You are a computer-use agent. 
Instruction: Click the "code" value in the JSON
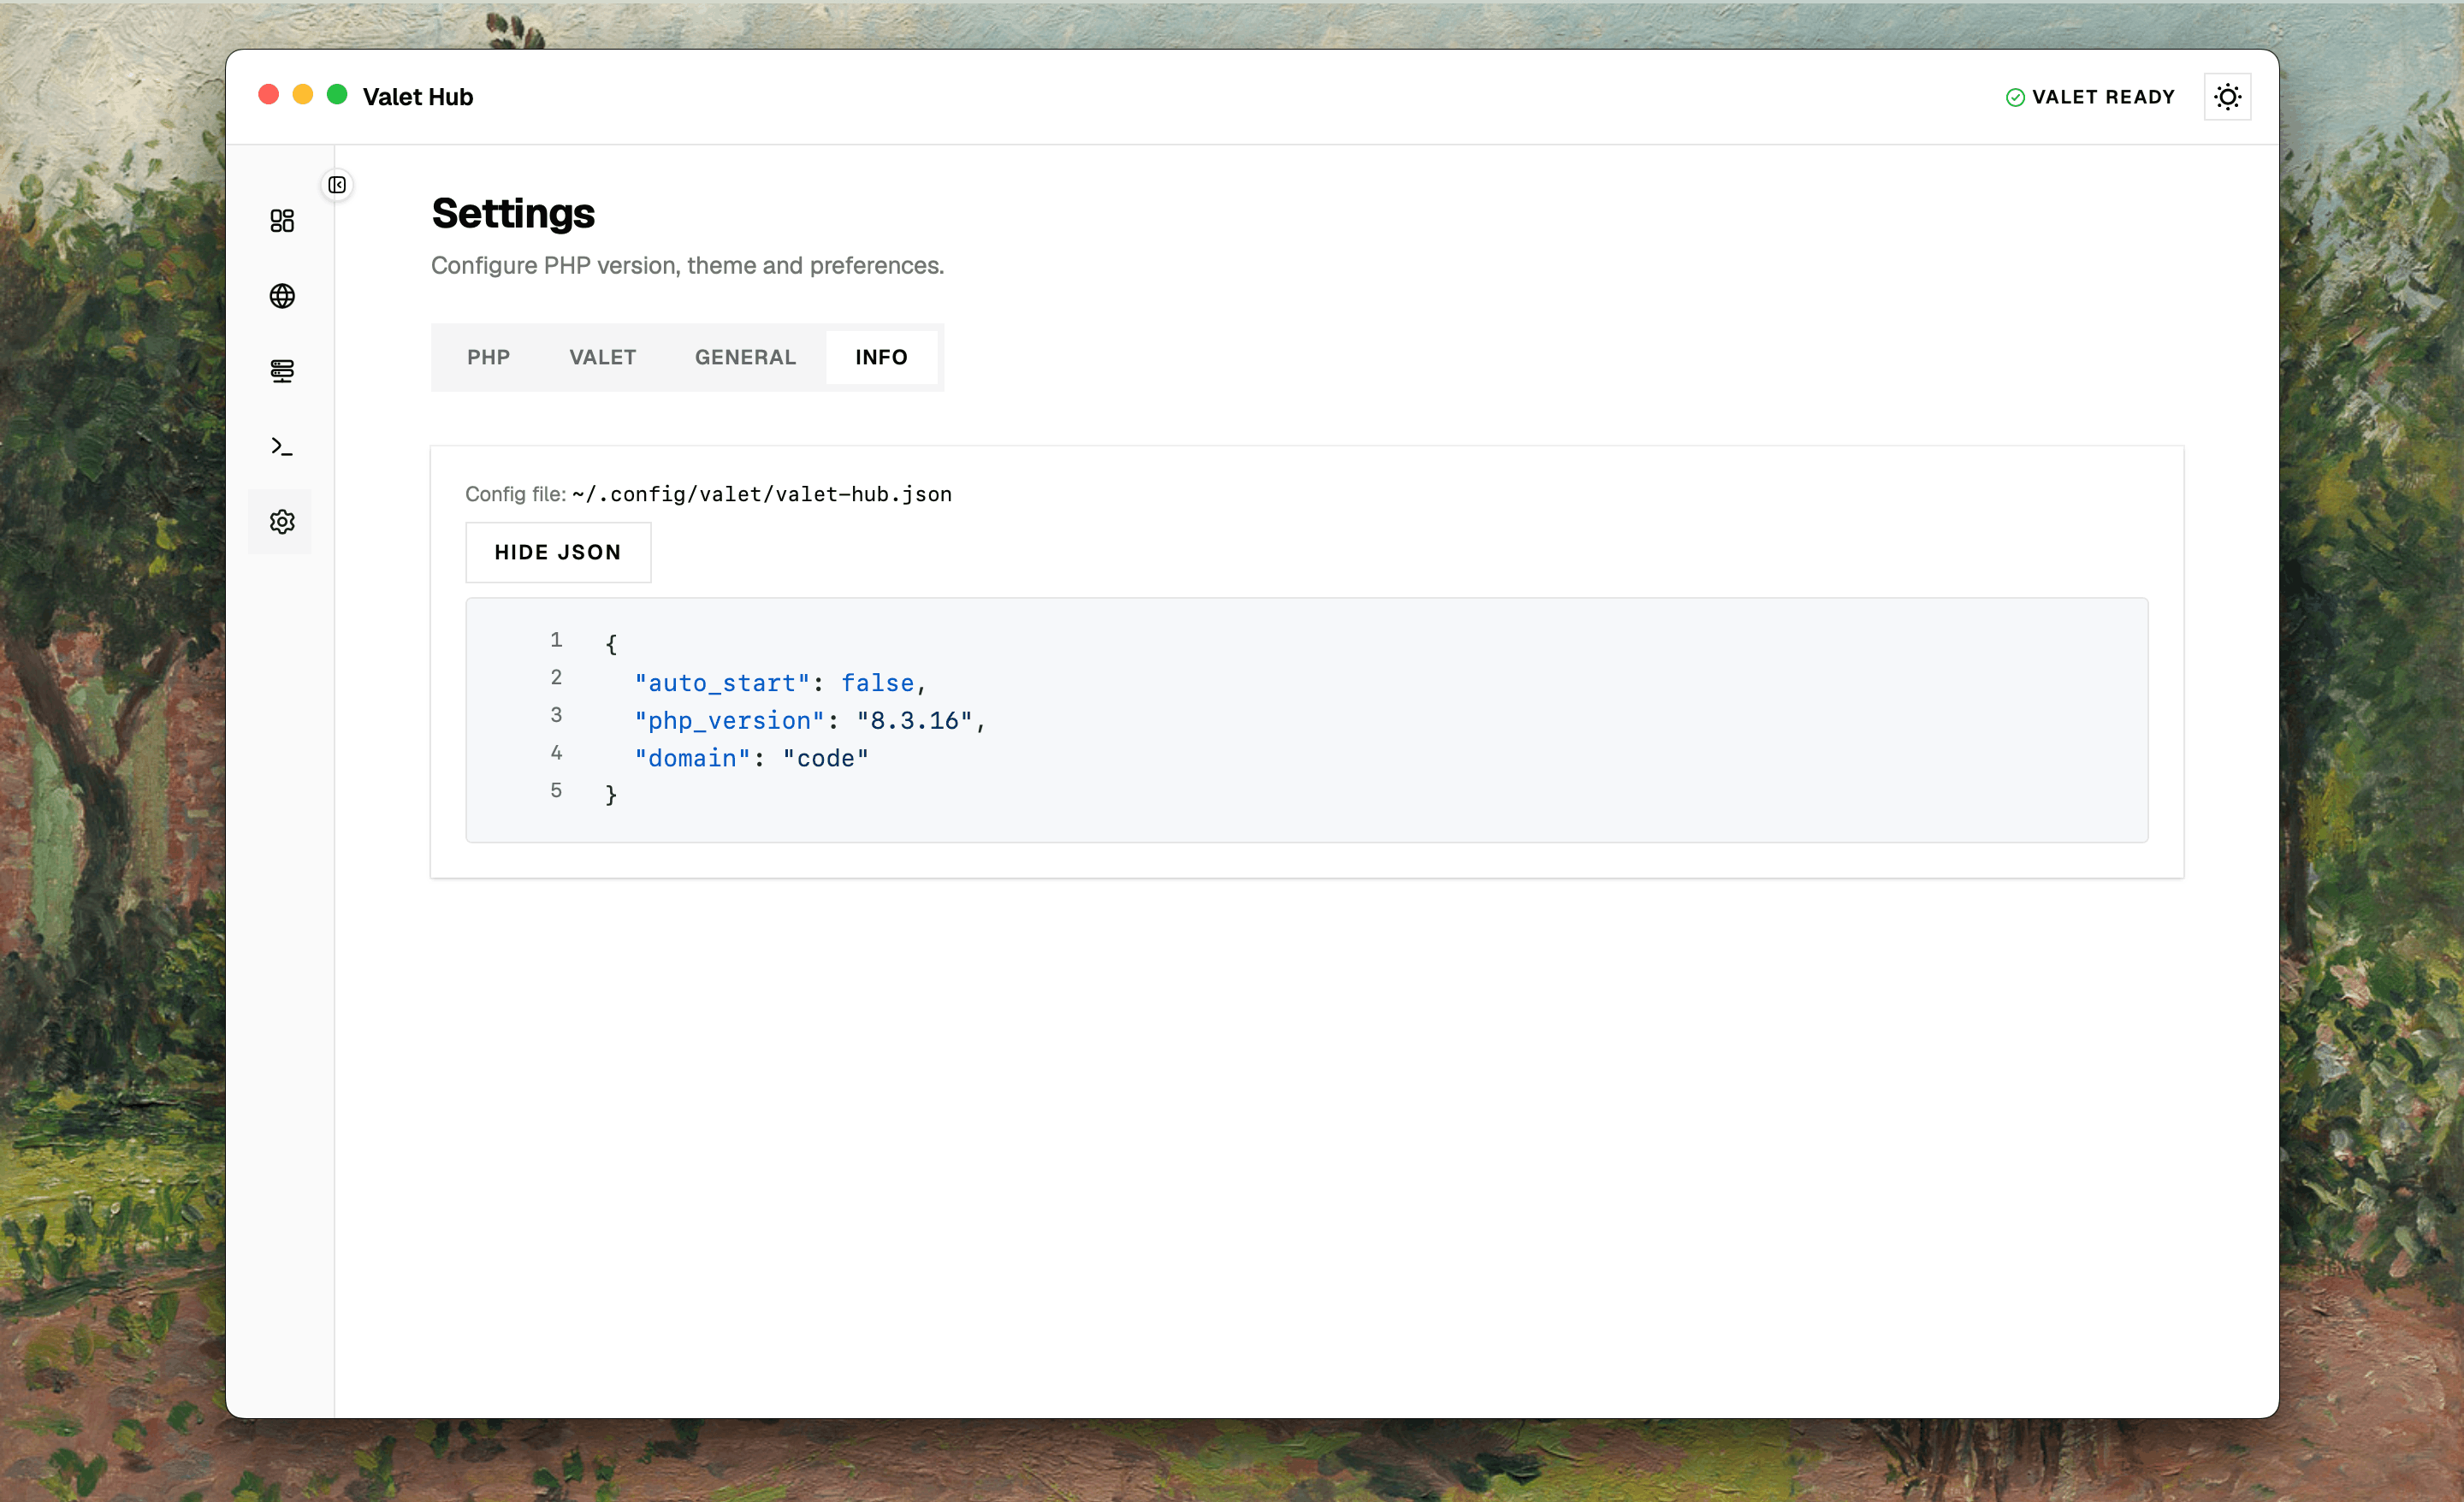pos(825,758)
